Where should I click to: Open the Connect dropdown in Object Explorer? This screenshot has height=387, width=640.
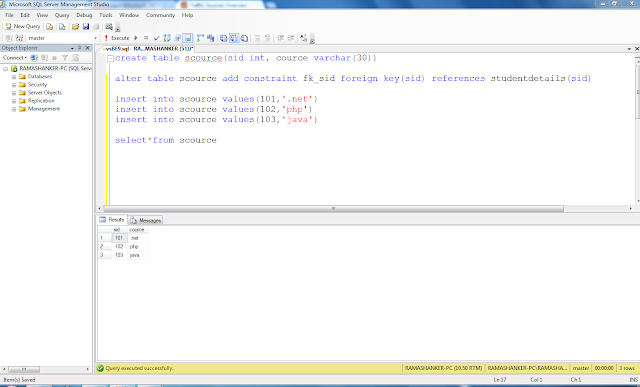[15, 58]
